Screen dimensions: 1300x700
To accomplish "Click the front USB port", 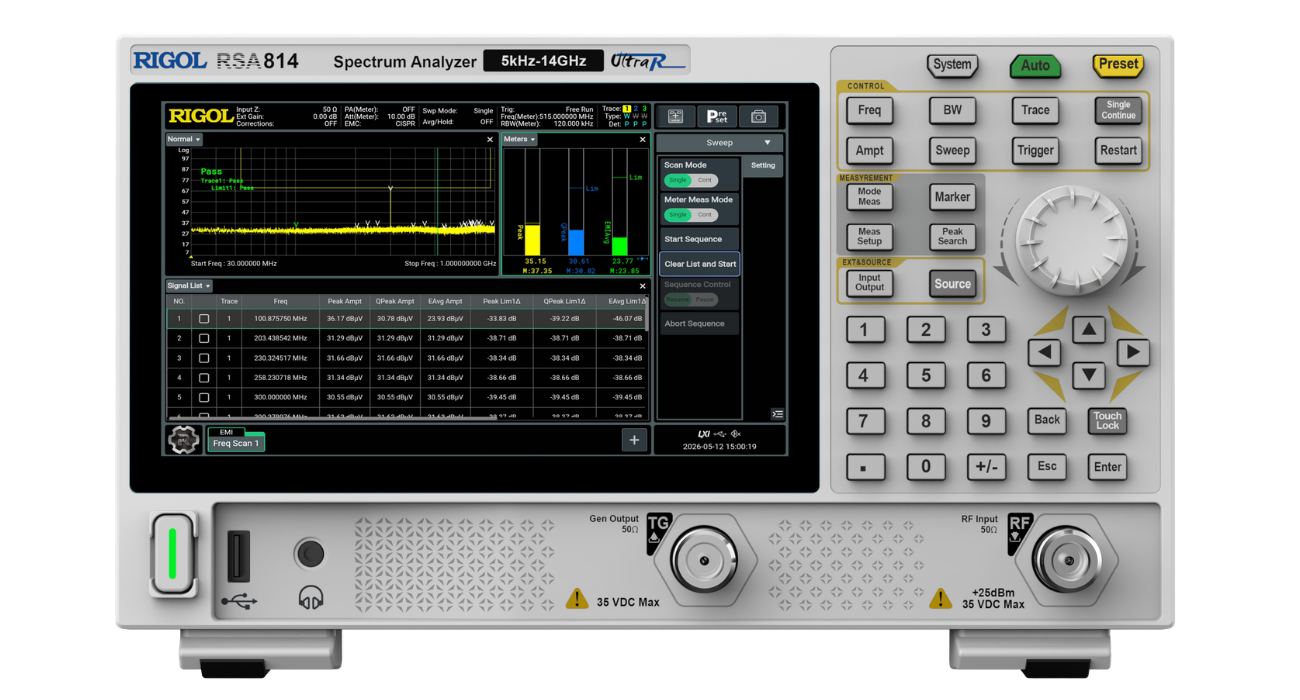I will [x=238, y=556].
